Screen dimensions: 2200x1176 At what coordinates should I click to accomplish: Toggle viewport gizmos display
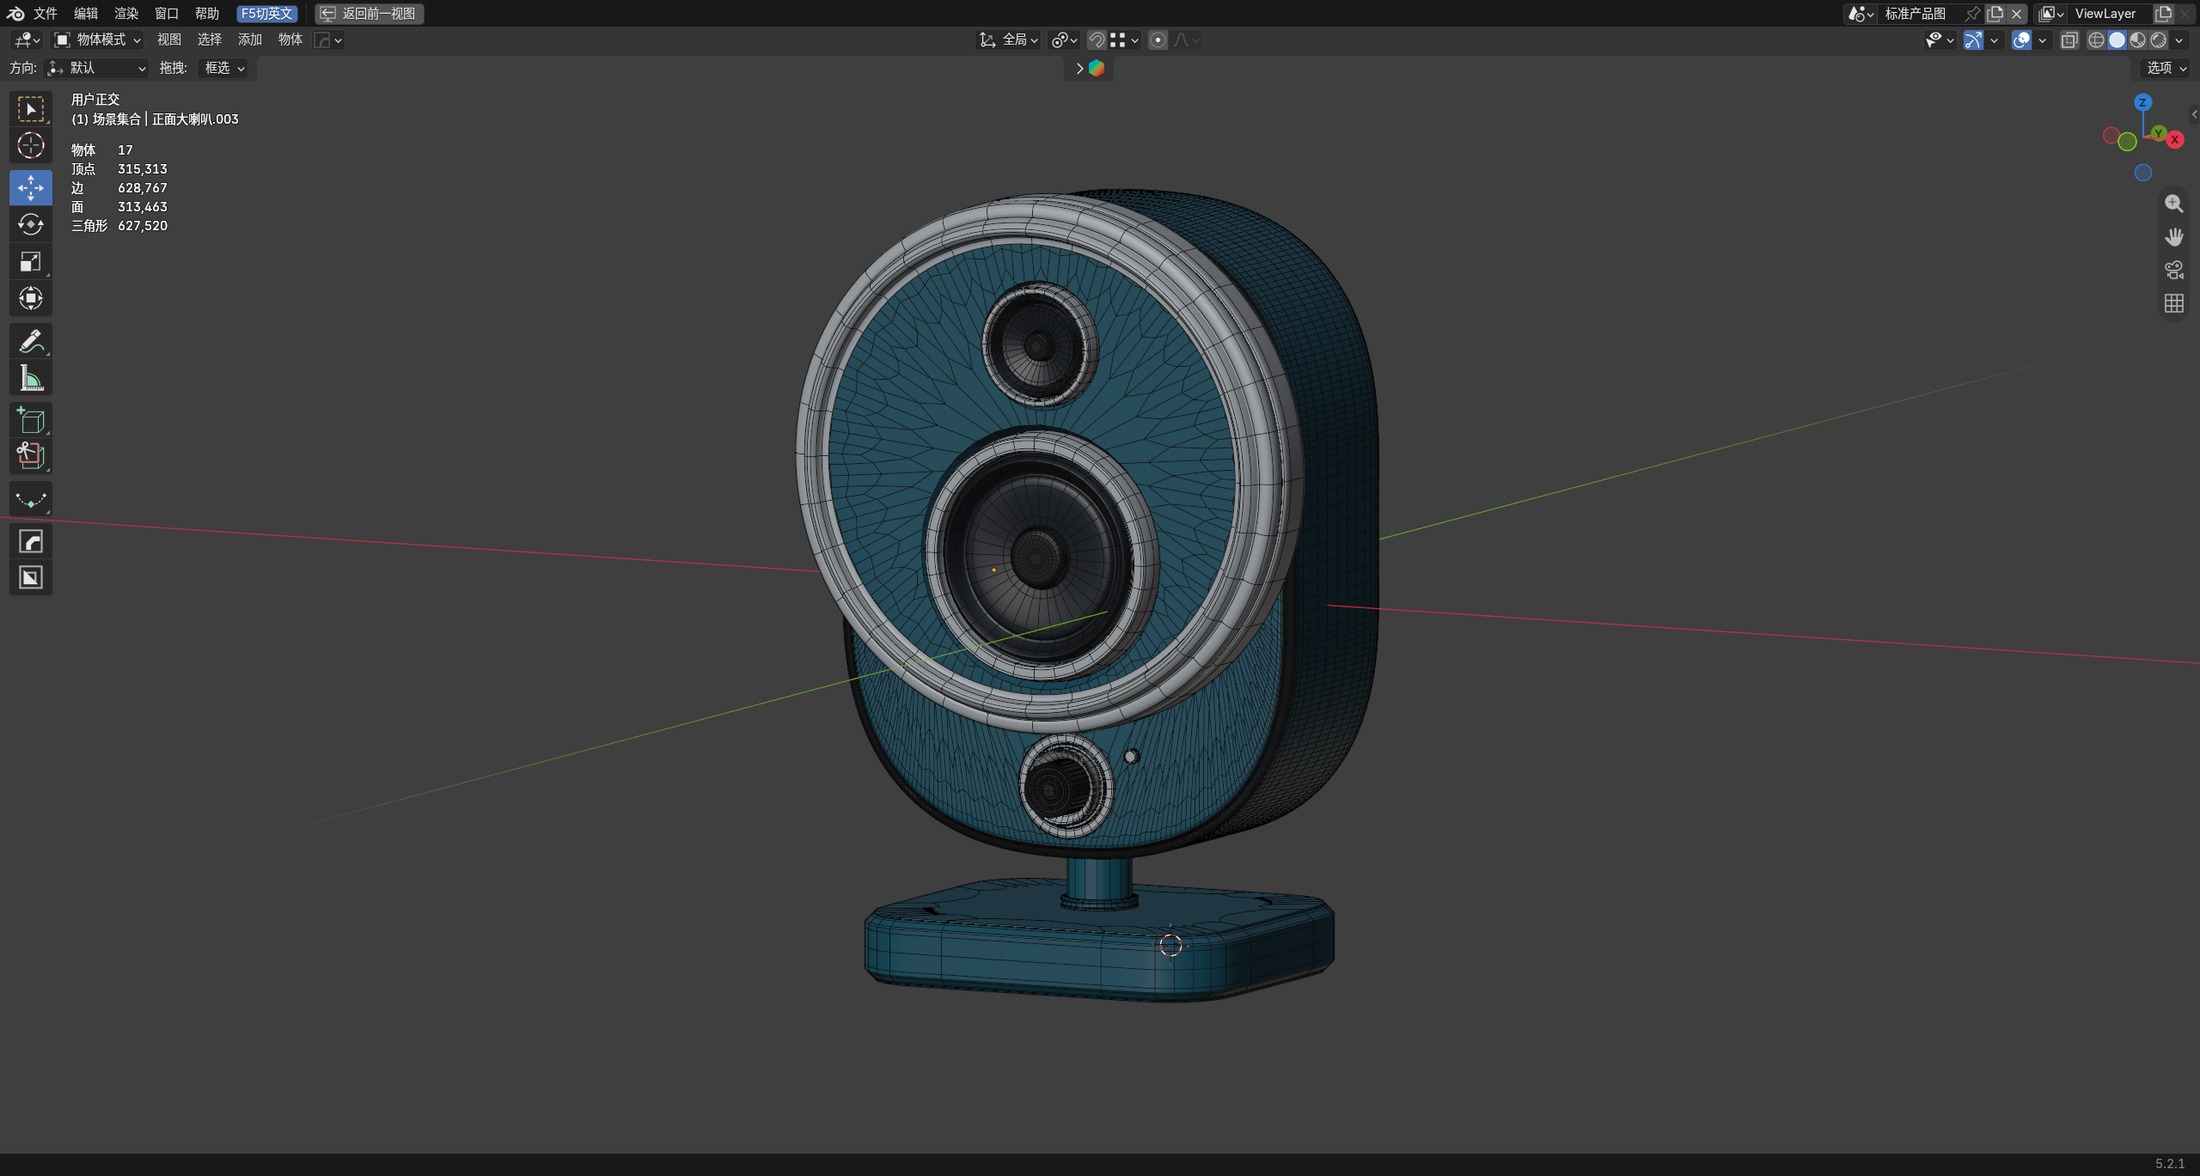coord(1973,40)
